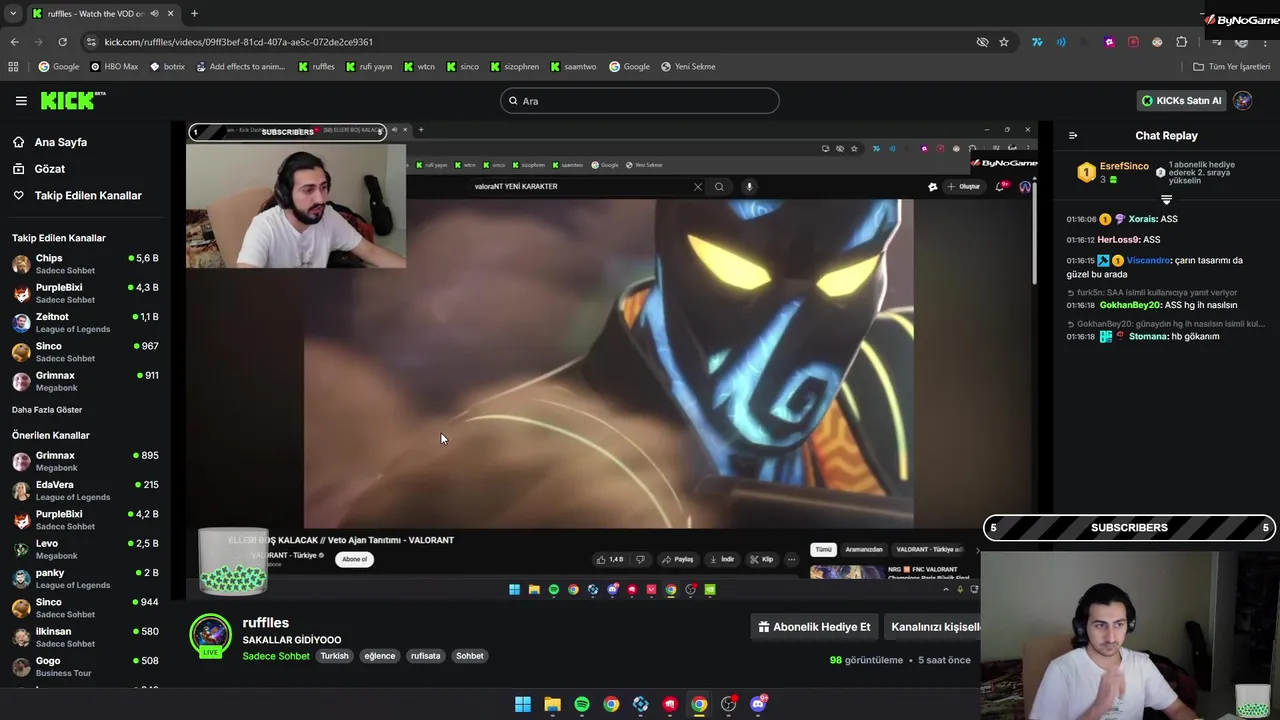1280x720 pixels.
Task: Open the botrix bookmark
Action: [167, 67]
